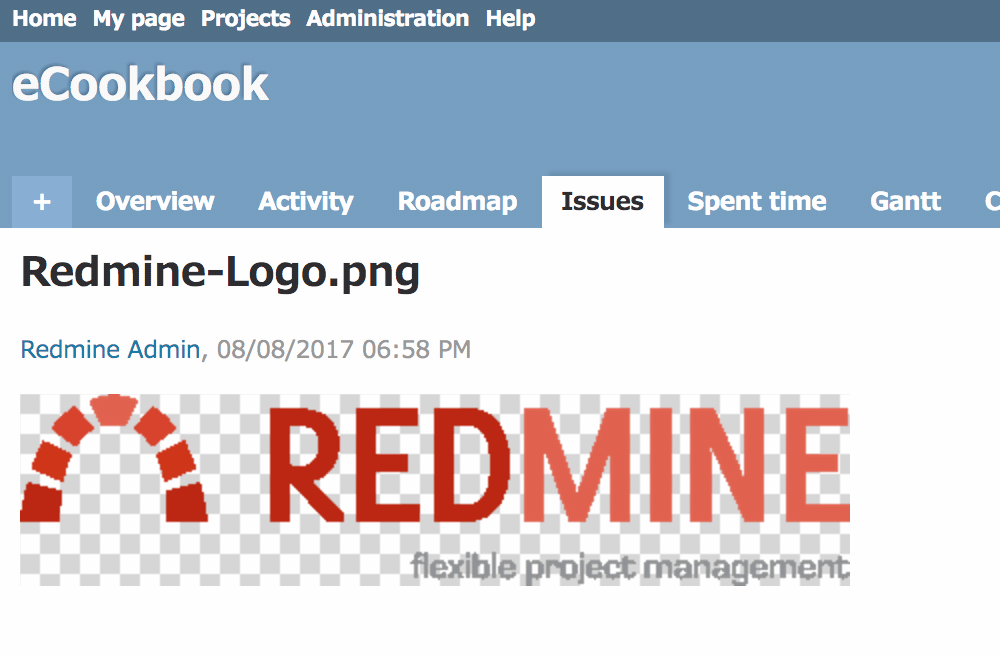Open Administration in top menu
Viewport: 1000px width, 656px height.
coord(388,18)
